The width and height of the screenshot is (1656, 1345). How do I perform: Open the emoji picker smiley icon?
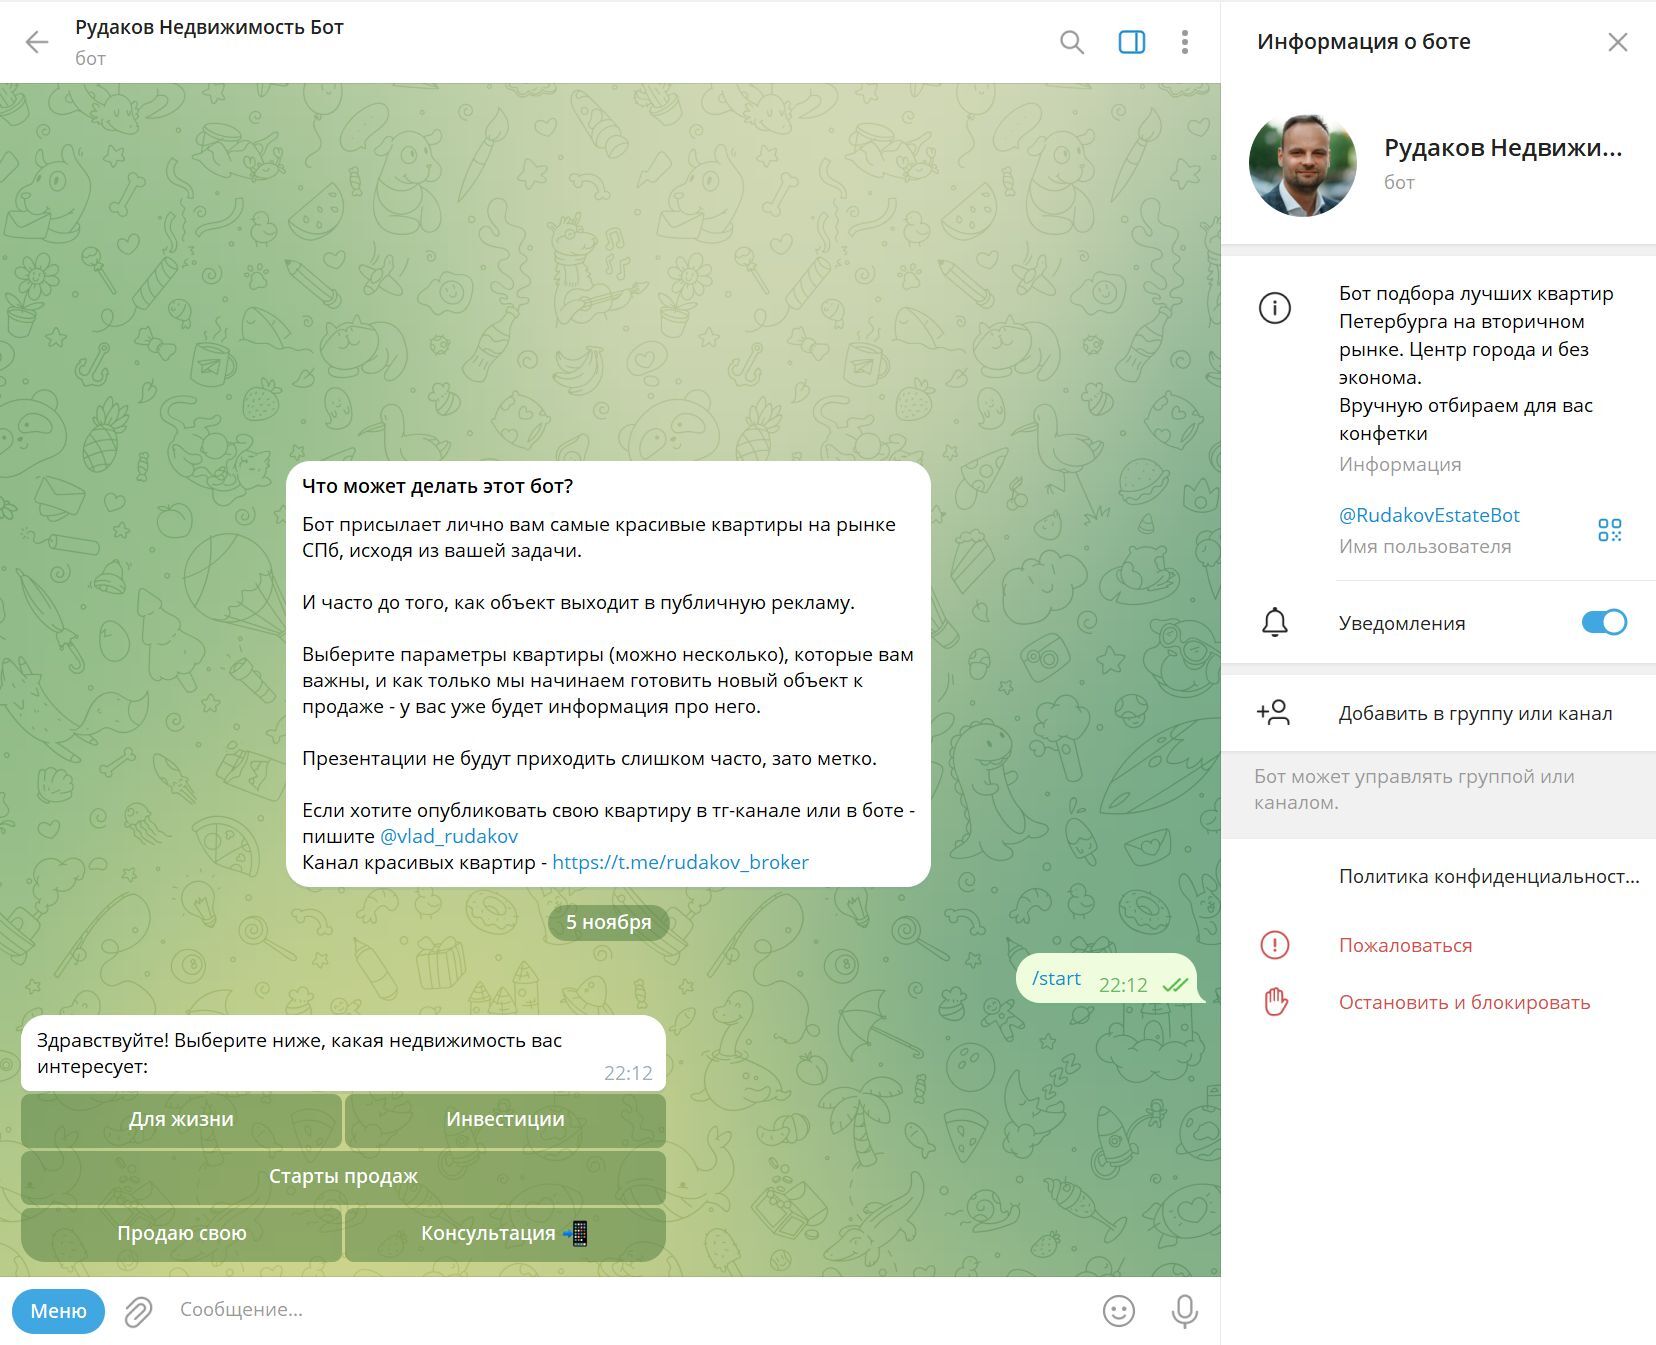pyautogui.click(x=1118, y=1311)
